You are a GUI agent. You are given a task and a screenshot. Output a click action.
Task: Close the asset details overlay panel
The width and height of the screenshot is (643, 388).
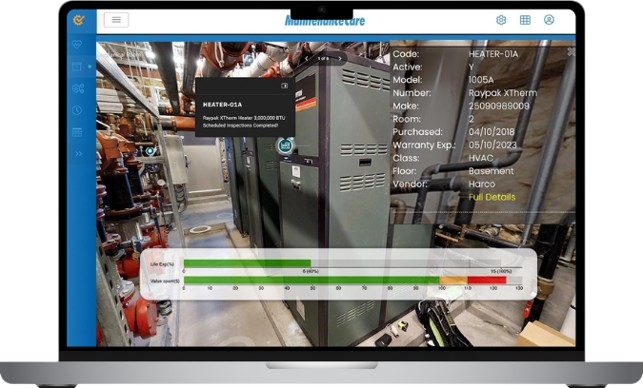pyautogui.click(x=571, y=52)
